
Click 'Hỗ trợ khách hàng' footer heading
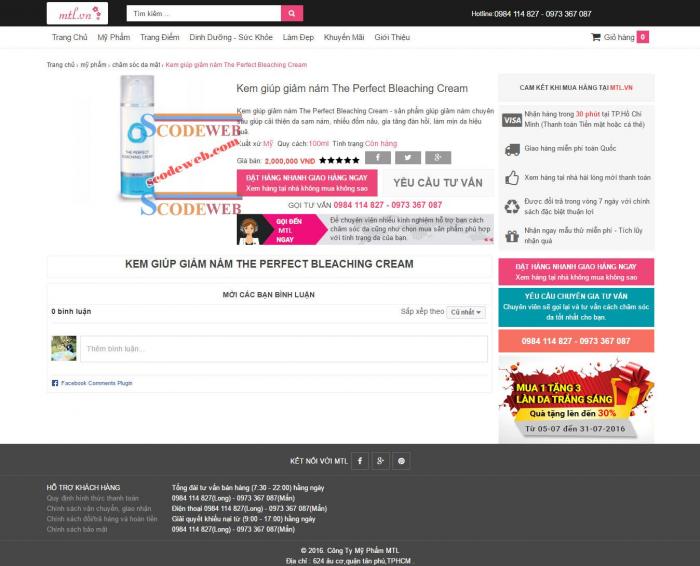(83, 487)
